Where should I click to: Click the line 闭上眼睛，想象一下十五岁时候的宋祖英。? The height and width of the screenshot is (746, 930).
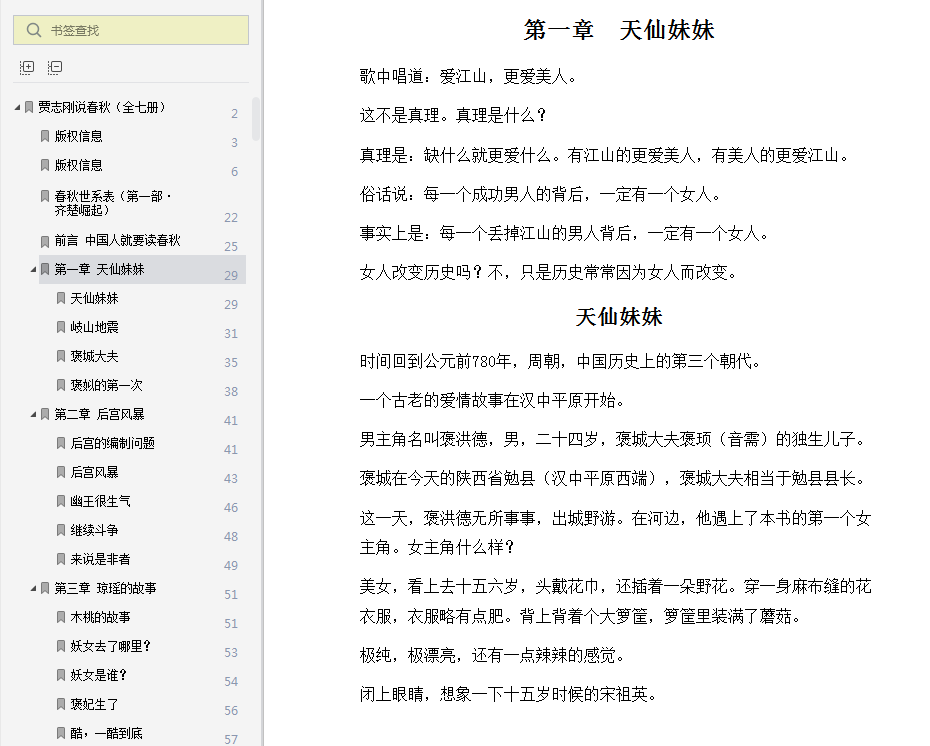[508, 694]
